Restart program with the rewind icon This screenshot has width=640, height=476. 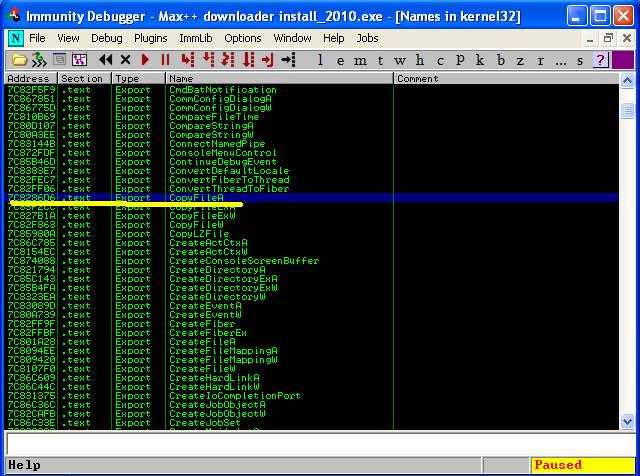(x=105, y=60)
